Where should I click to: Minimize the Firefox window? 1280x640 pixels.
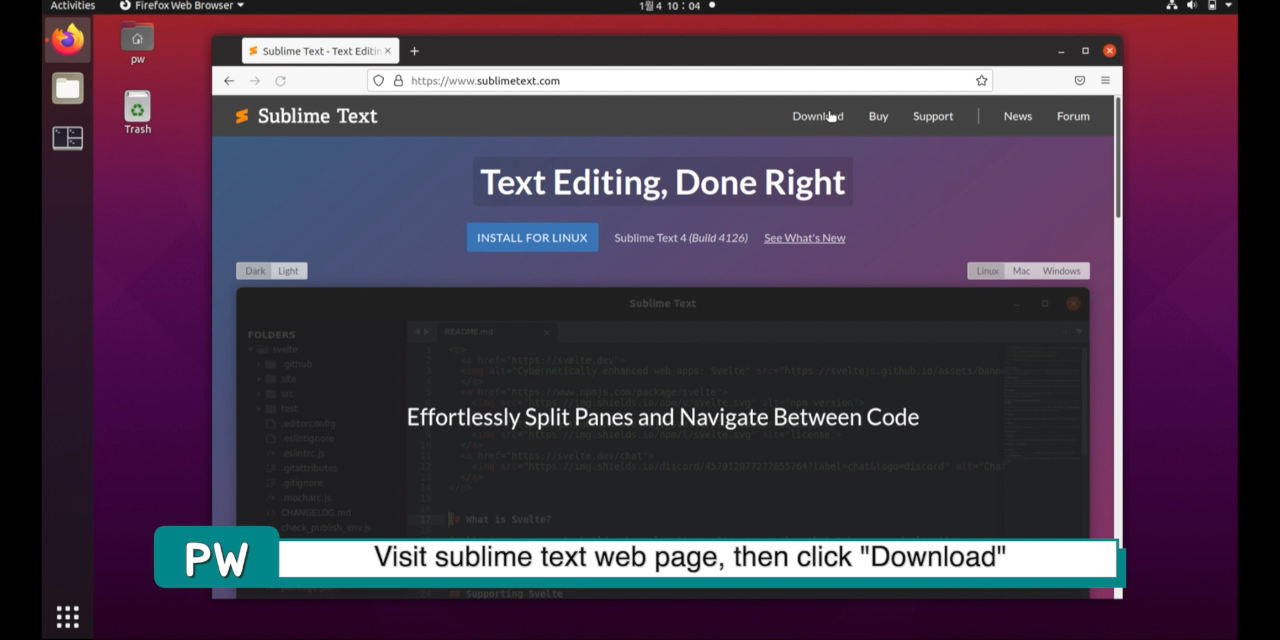tap(1062, 51)
